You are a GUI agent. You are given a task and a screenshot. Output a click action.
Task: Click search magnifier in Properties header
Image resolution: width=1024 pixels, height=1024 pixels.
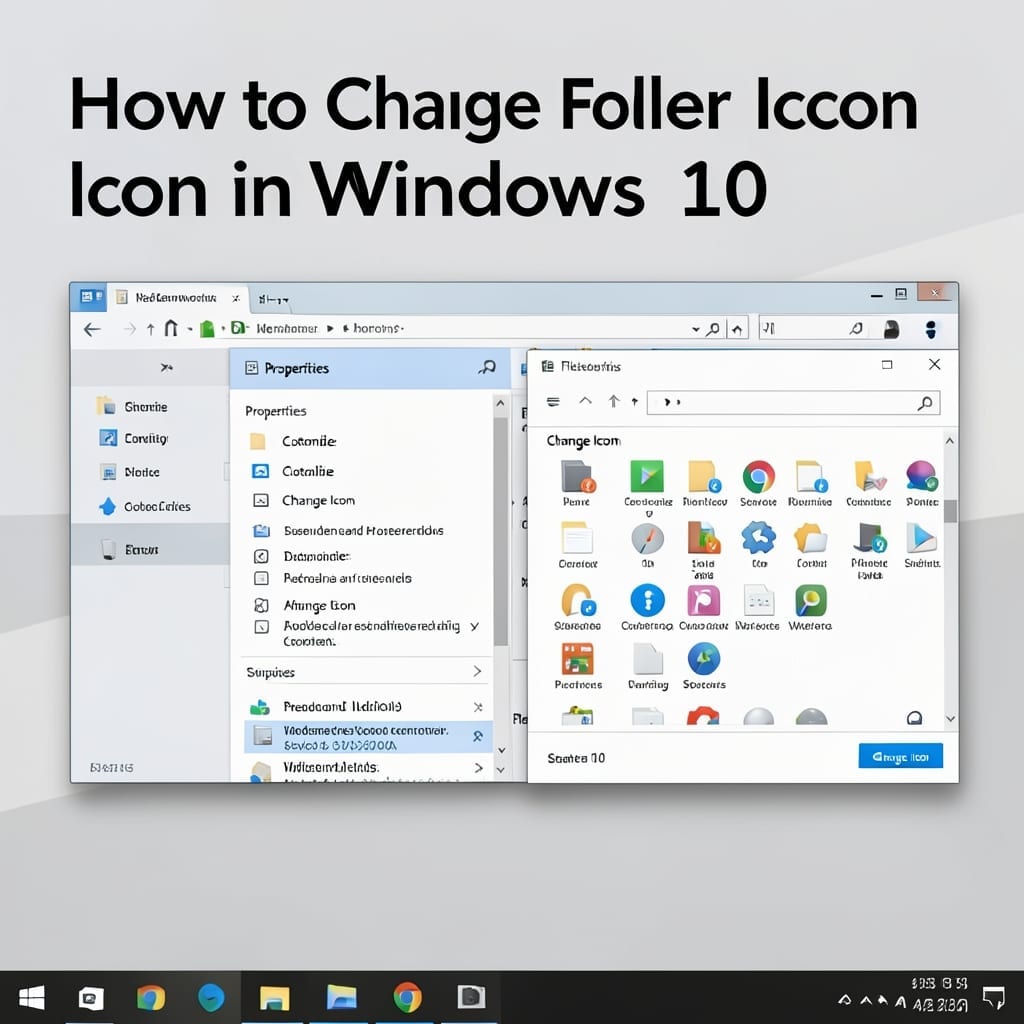487,368
